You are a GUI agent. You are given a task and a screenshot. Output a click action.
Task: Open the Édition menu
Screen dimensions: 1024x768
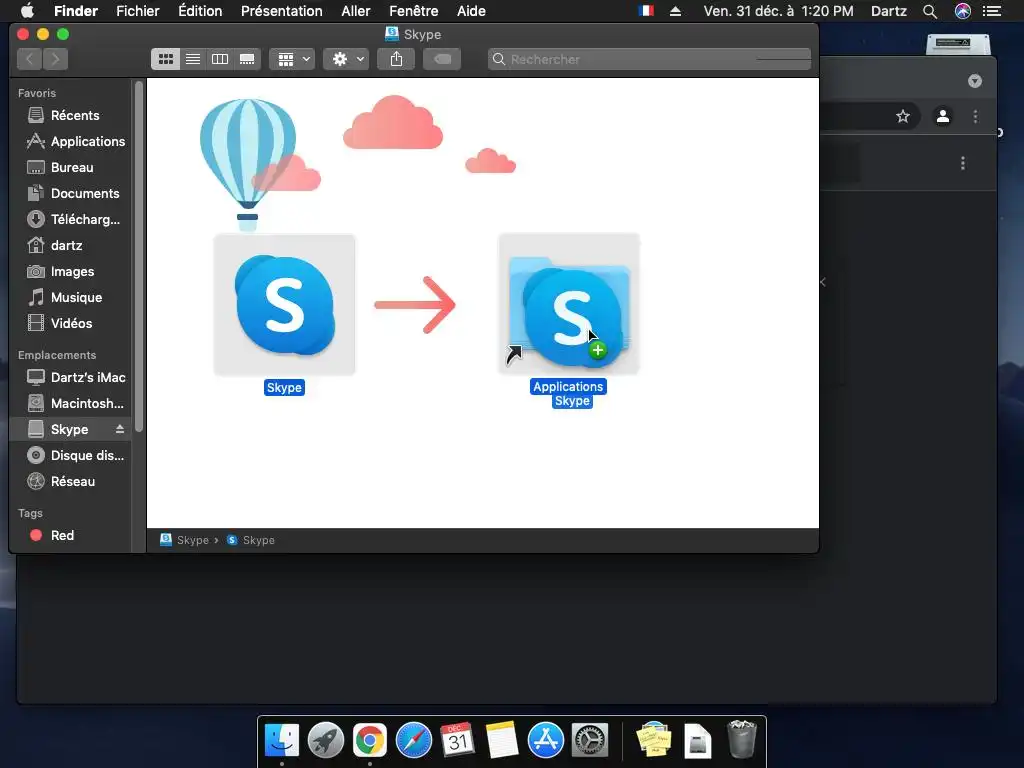200,11
